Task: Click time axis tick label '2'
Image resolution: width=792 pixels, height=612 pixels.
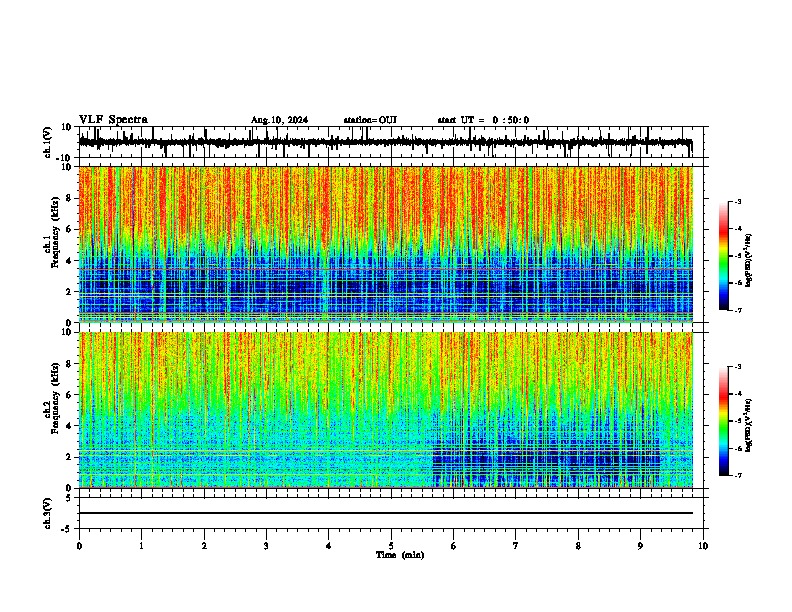Action: (204, 546)
